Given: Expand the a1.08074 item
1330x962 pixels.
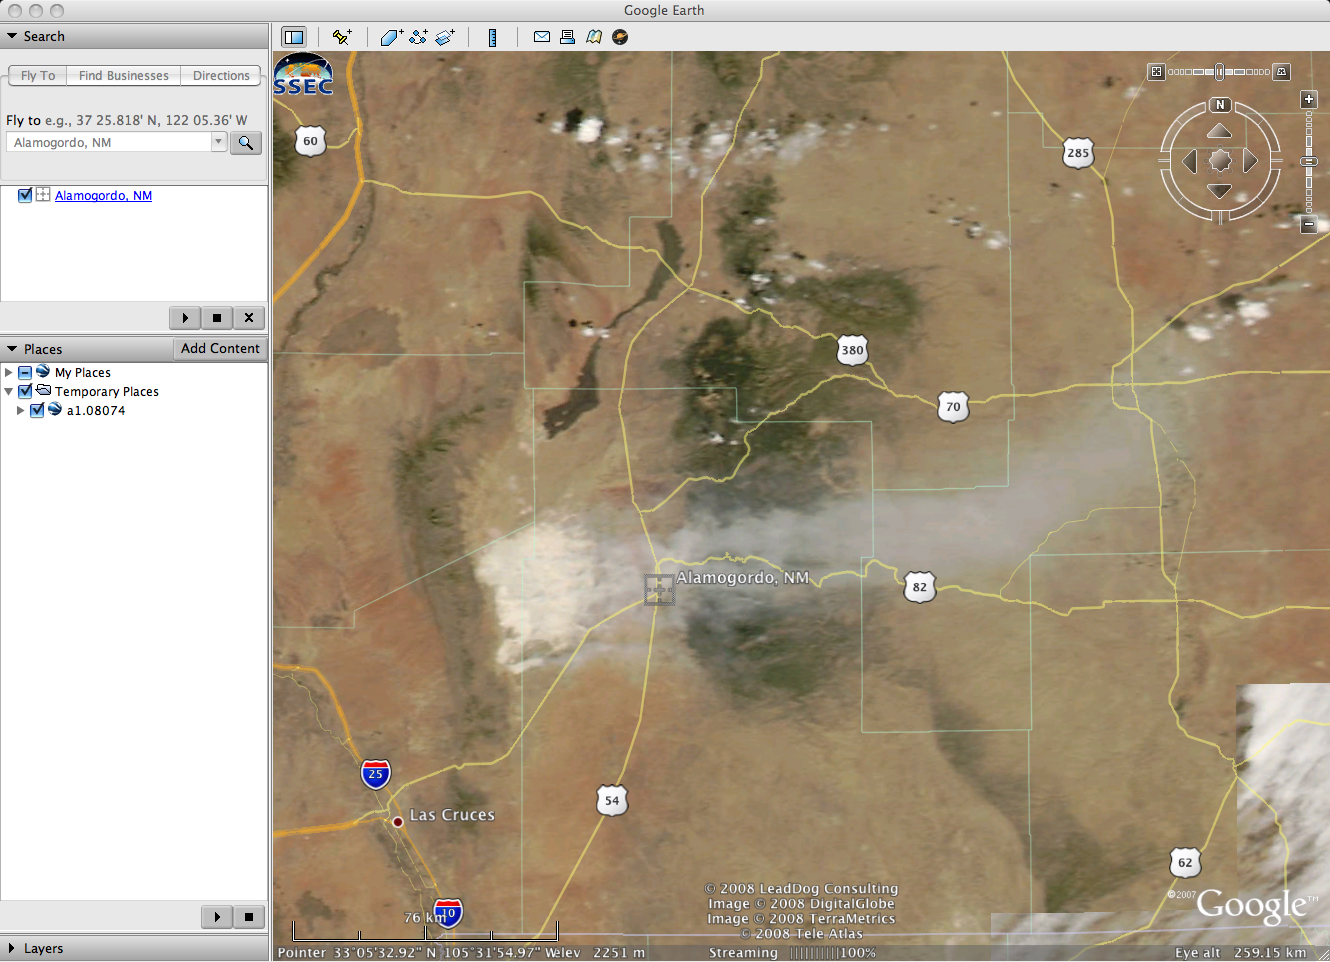Looking at the screenshot, I should point(21,410).
